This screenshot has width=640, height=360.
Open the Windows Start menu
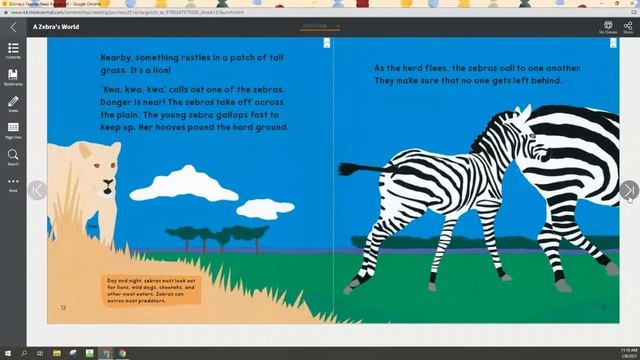8,353
